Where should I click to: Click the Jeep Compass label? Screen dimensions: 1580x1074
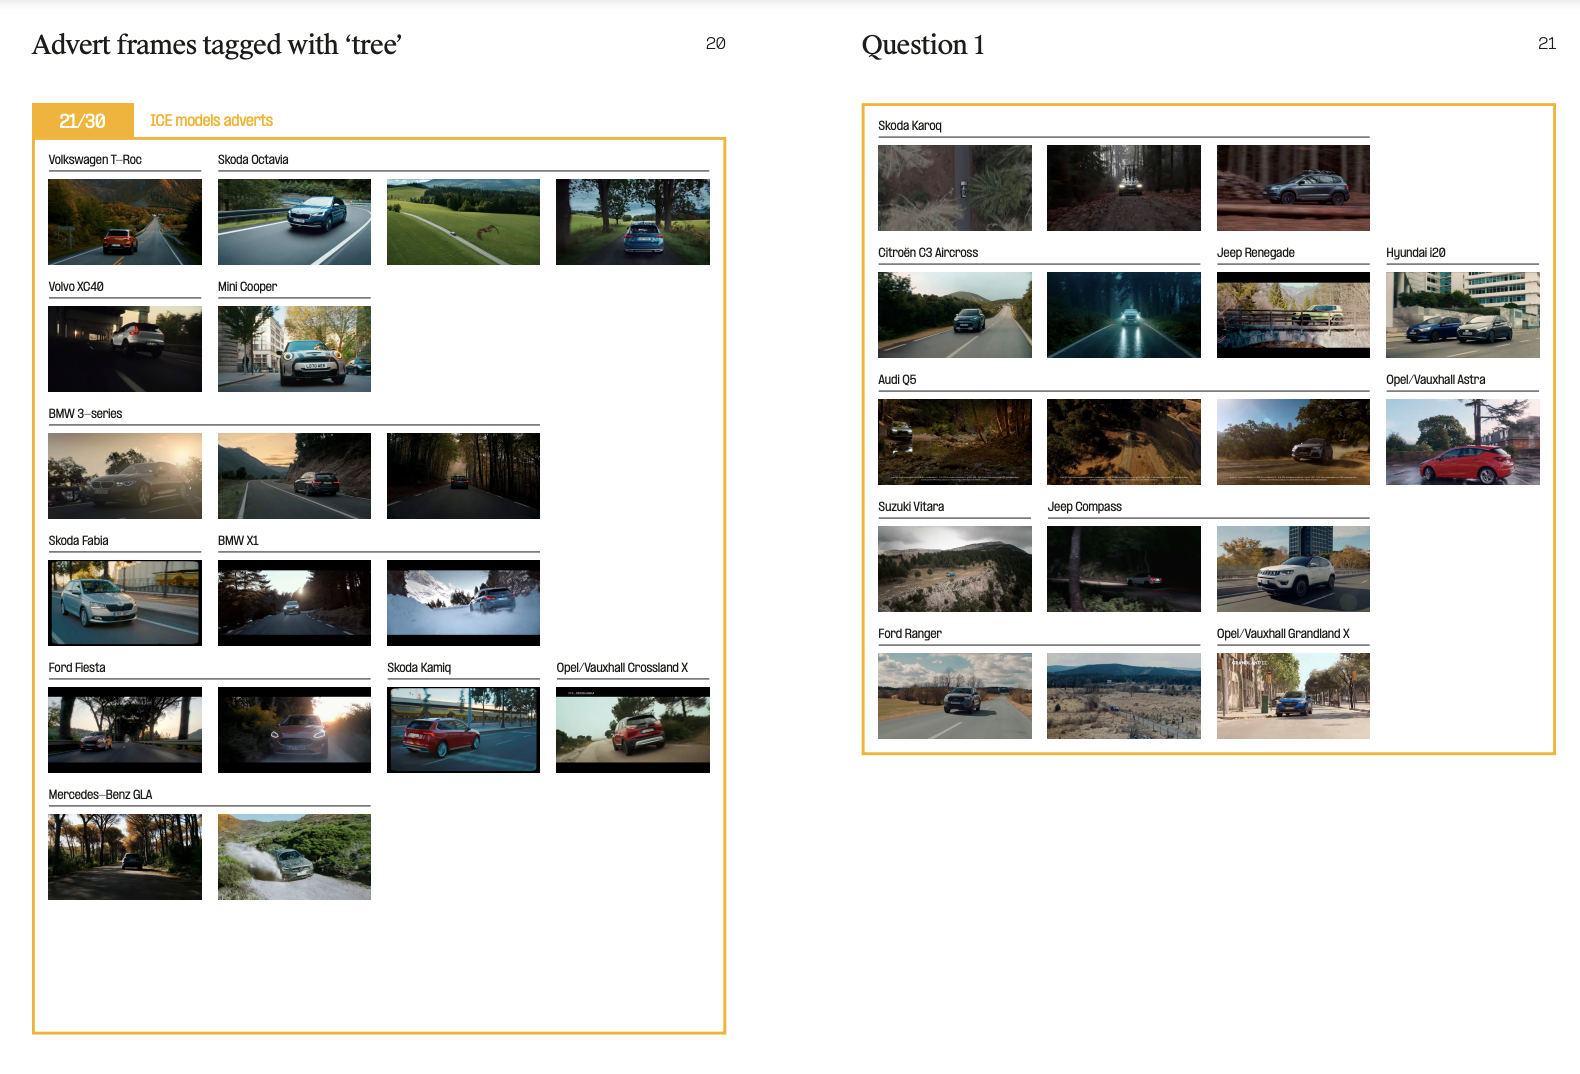(1085, 507)
